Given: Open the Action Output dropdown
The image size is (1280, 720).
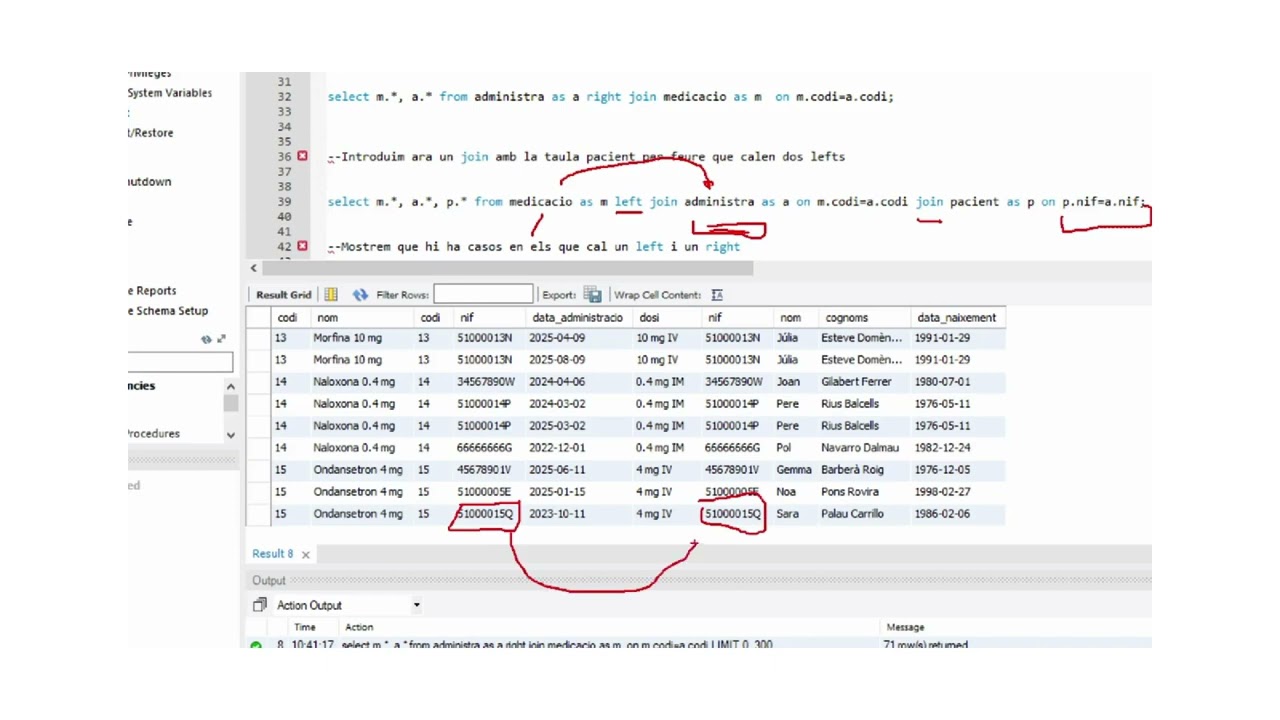Looking at the screenshot, I should coord(416,605).
